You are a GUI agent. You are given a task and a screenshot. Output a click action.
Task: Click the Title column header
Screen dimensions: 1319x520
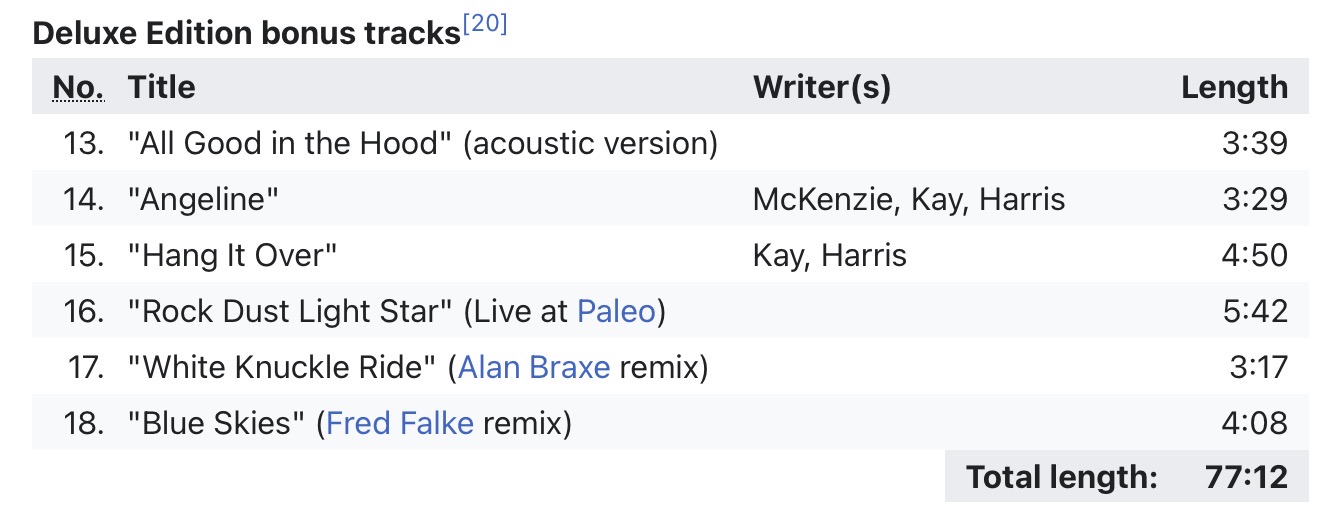point(161,87)
